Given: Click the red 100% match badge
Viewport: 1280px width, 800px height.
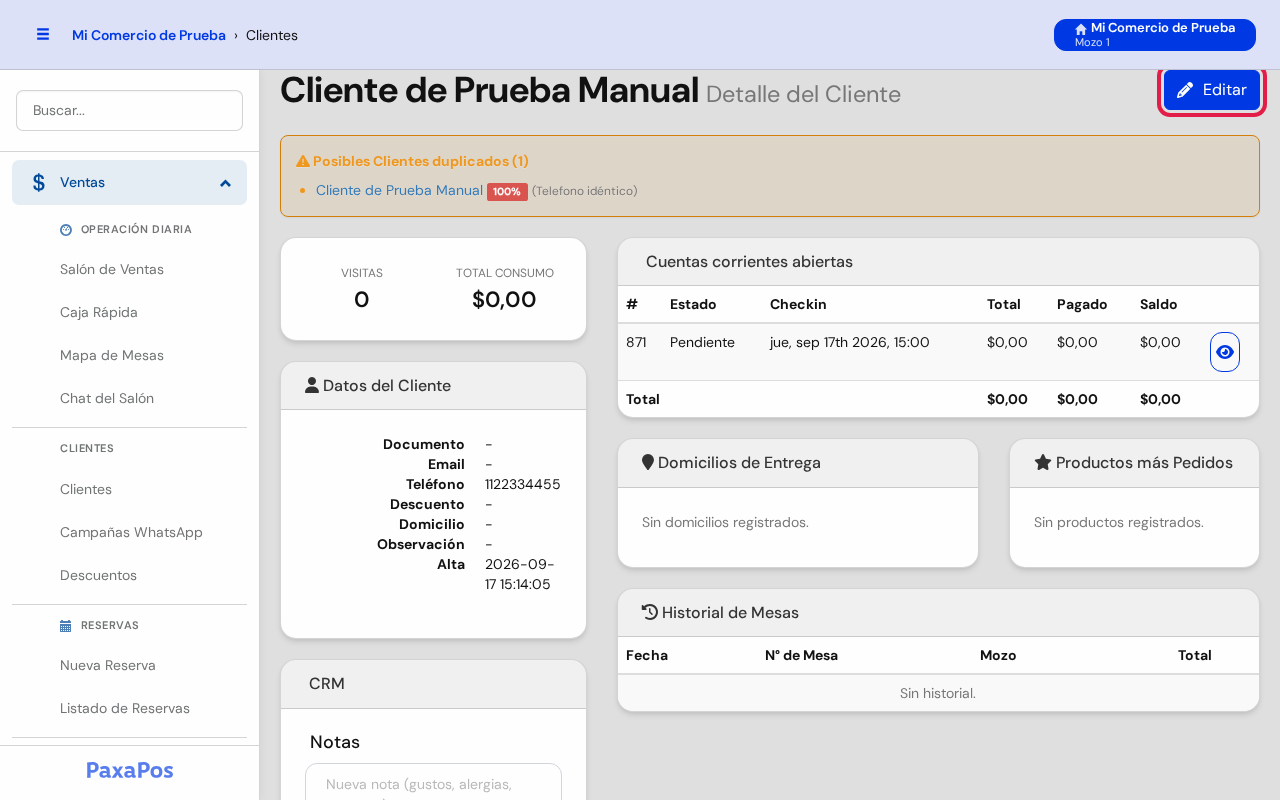Looking at the screenshot, I should (x=507, y=192).
